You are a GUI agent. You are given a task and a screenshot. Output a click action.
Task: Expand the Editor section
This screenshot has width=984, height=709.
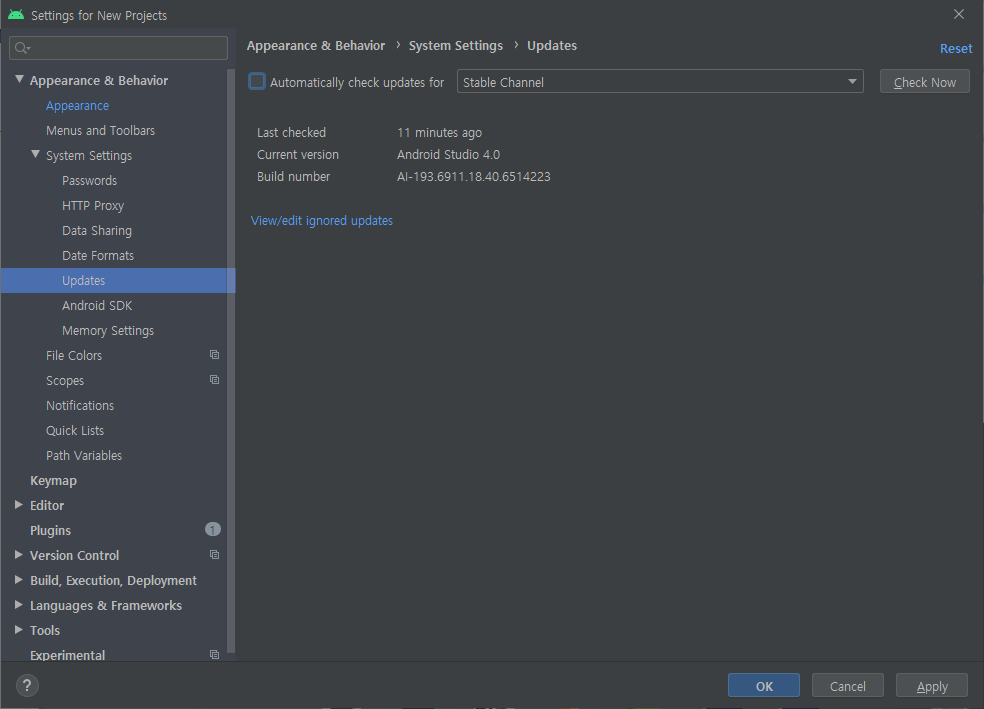[19, 504]
